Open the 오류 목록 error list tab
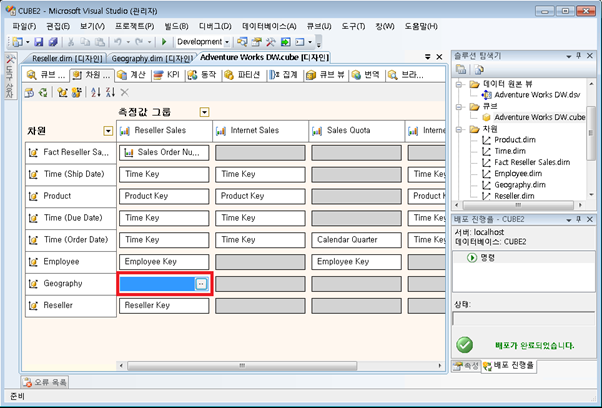The image size is (602, 408). coord(45,382)
